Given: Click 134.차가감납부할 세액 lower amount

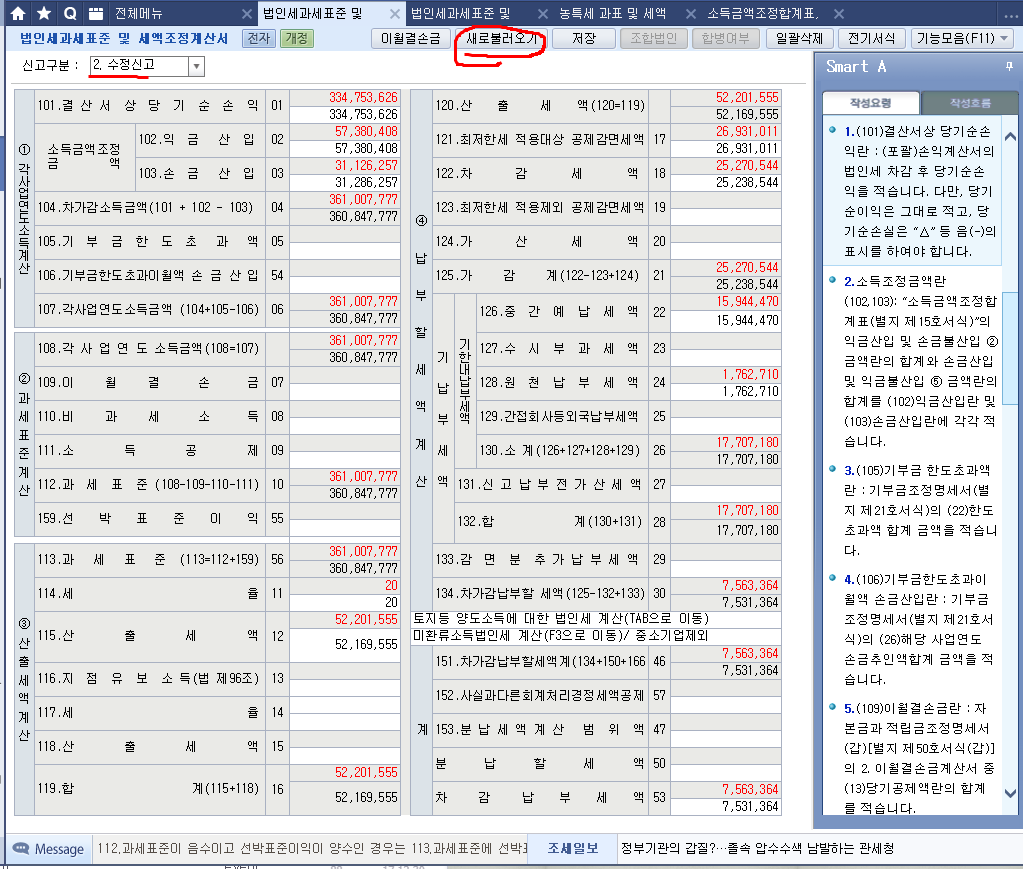Looking at the screenshot, I should (725, 602).
